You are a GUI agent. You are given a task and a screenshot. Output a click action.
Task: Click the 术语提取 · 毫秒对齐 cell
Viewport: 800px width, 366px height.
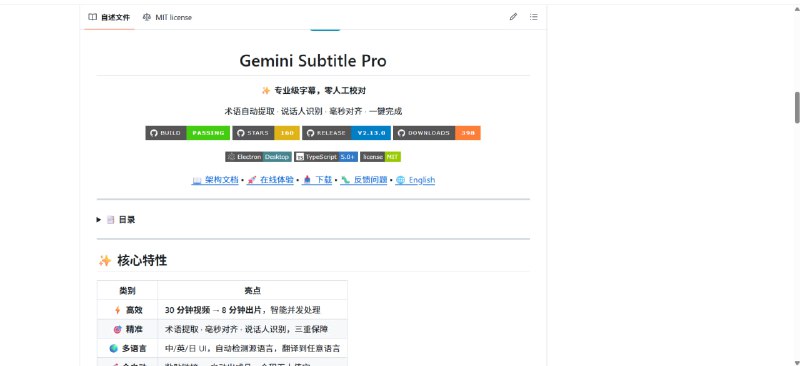pyautogui.click(x=253, y=329)
